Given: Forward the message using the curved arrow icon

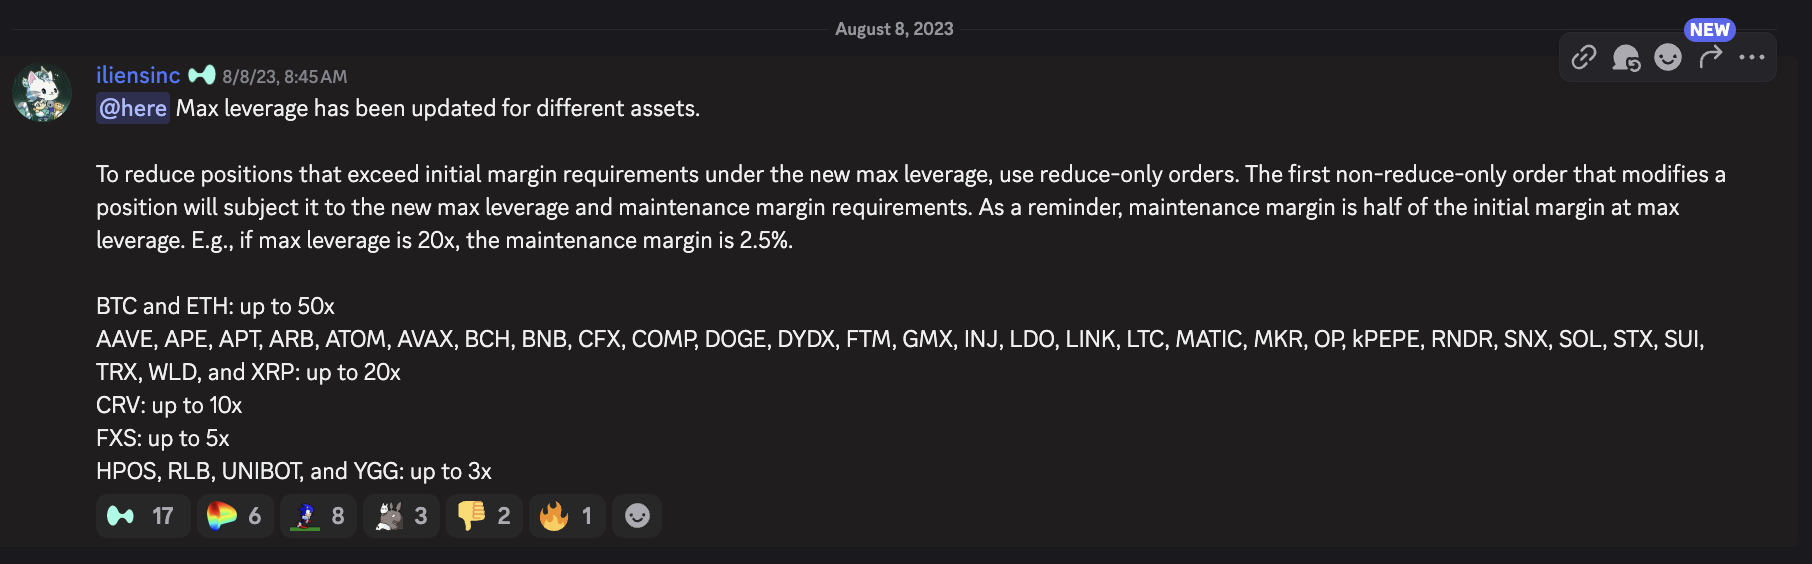Looking at the screenshot, I should coord(1710,57).
